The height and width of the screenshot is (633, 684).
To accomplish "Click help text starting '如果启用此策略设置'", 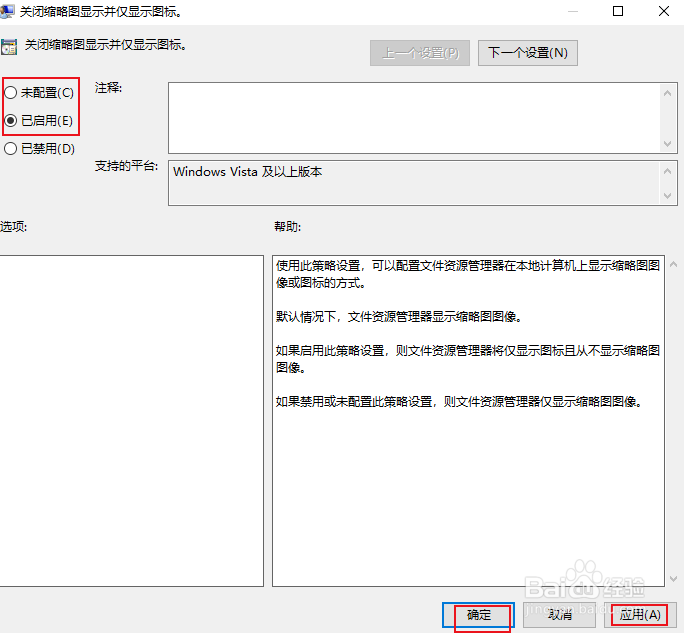I will (468, 359).
